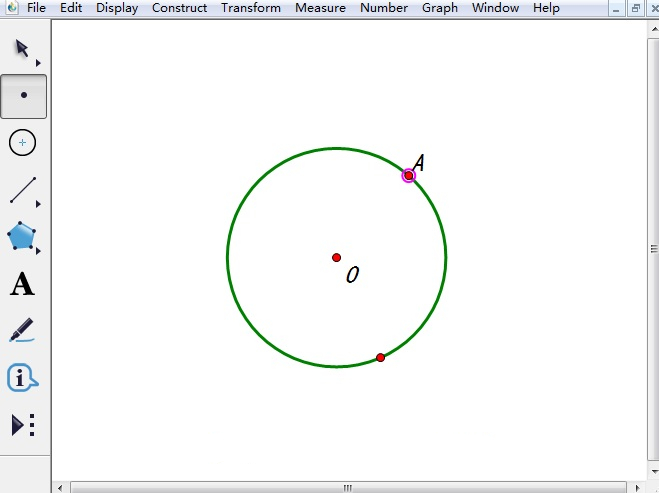The image size is (659, 493).
Task: Open the Transform menu
Action: 251,8
